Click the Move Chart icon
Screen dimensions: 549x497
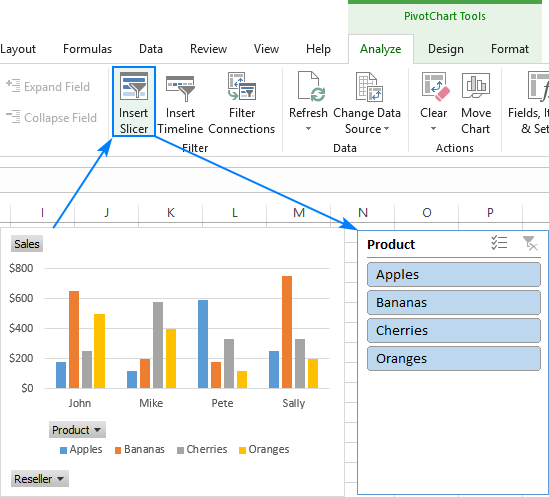[476, 86]
